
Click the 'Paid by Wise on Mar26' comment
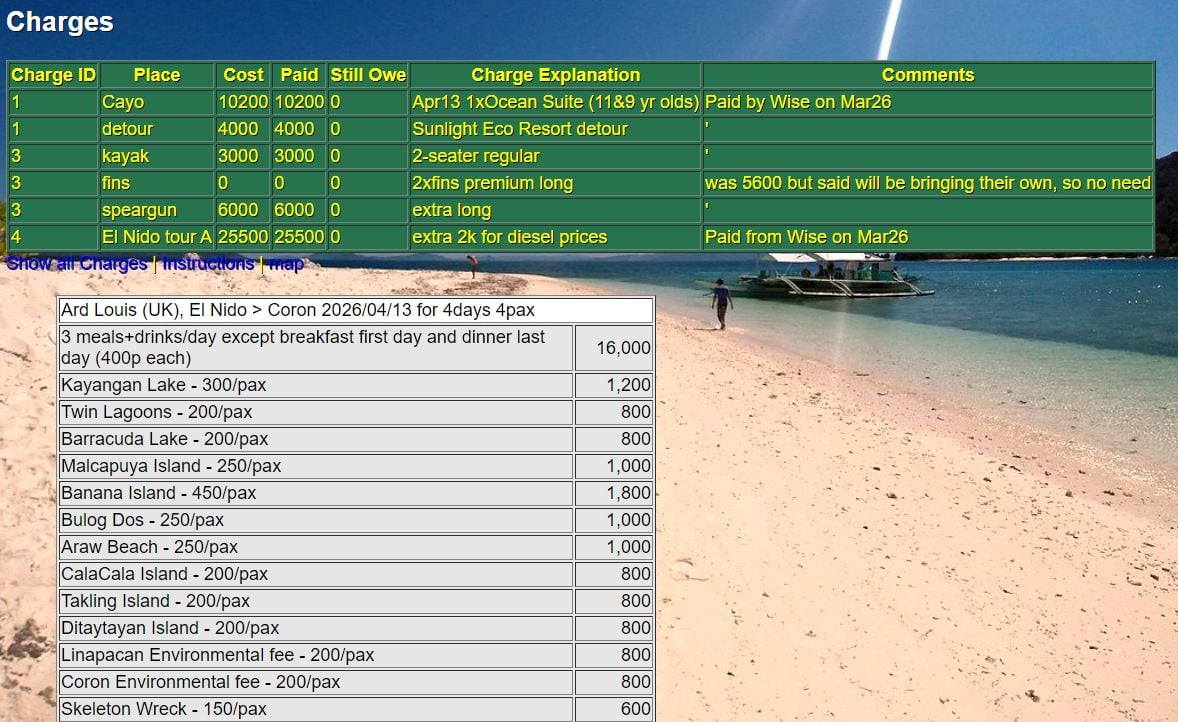click(798, 102)
